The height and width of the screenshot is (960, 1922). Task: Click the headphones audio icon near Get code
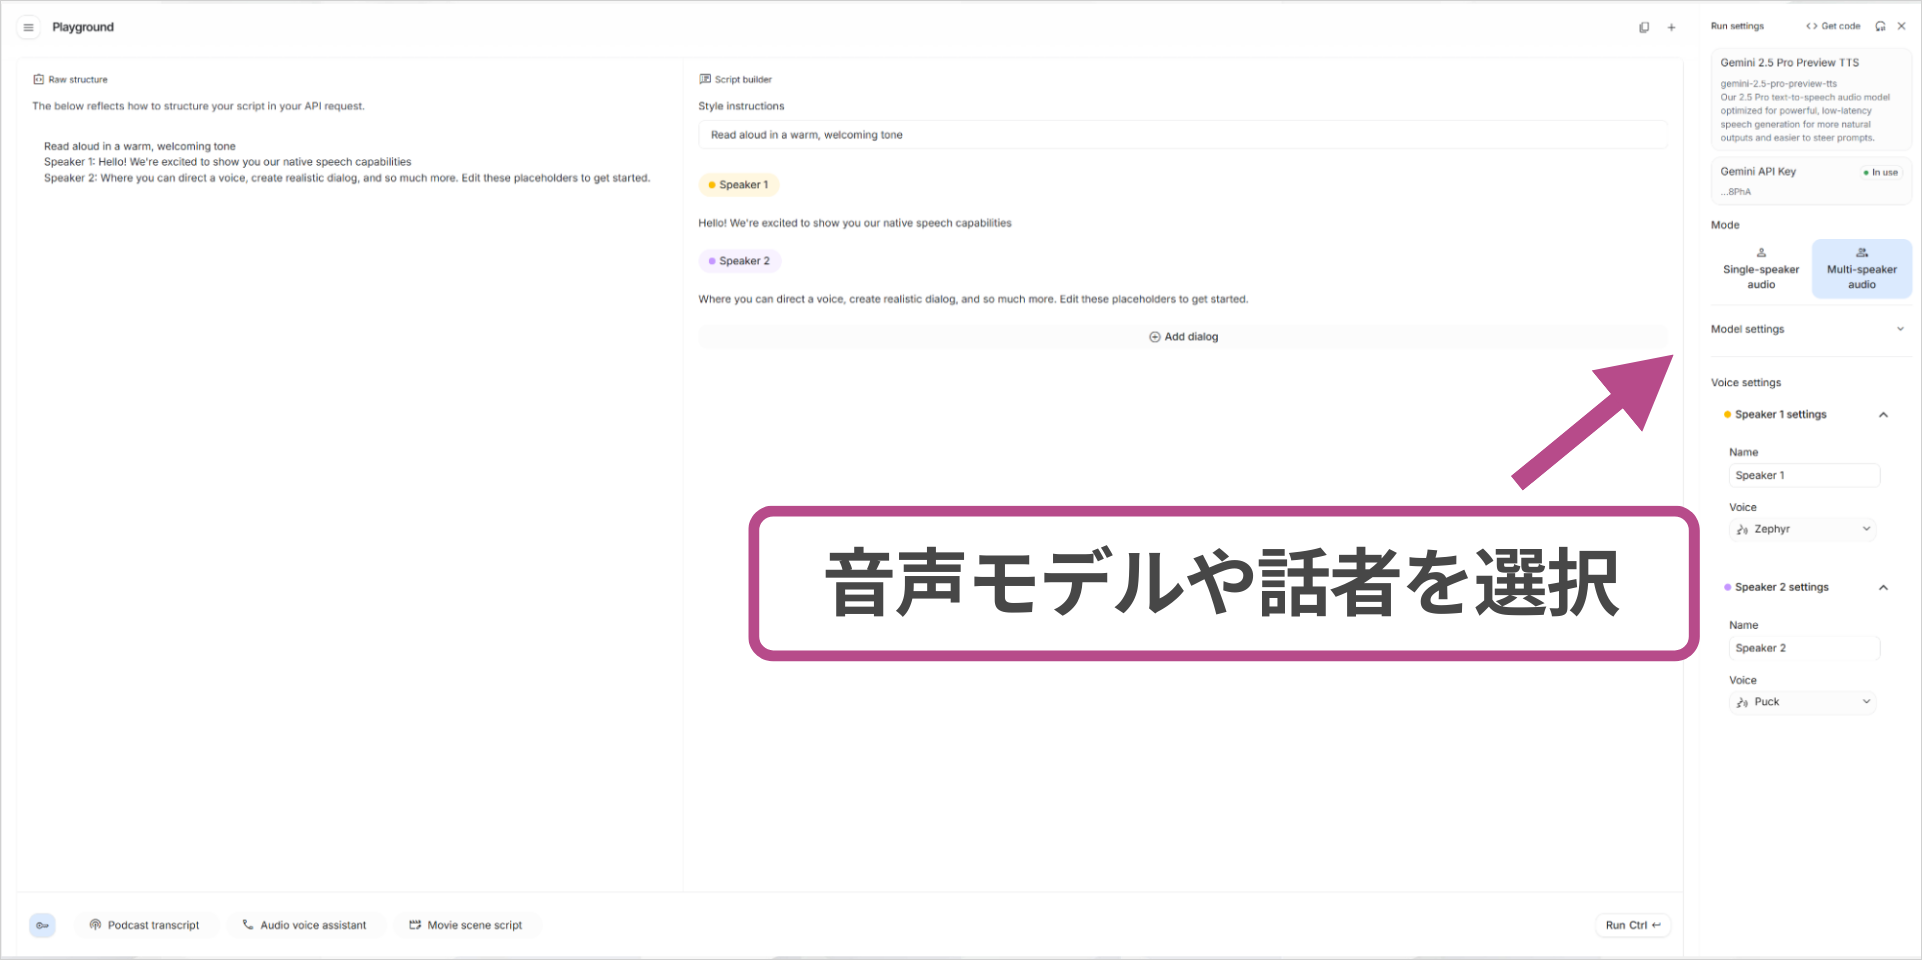[x=1881, y=26]
